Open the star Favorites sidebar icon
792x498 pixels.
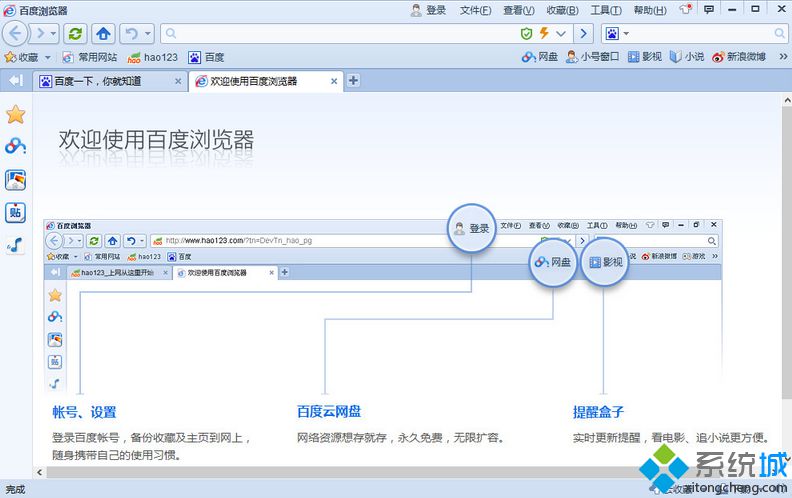coord(16,114)
